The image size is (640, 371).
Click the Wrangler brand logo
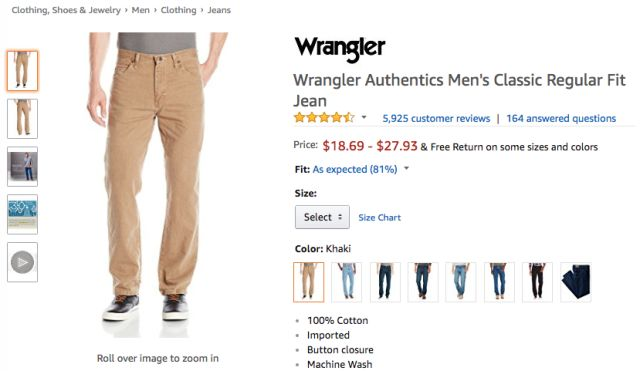340,49
